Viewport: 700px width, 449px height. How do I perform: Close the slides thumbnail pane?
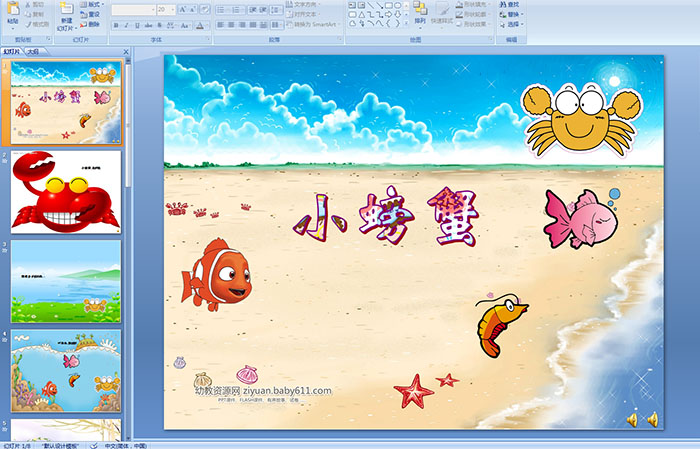point(126,52)
